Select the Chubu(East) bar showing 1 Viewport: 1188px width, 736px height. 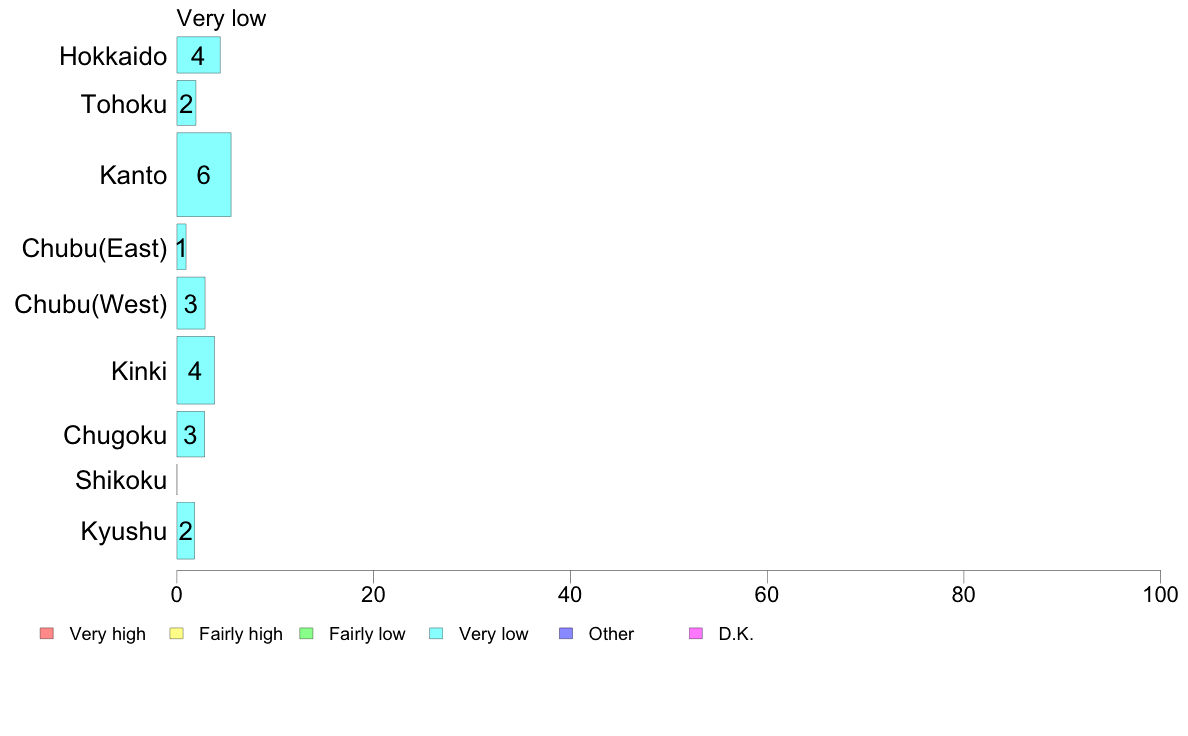coord(181,247)
